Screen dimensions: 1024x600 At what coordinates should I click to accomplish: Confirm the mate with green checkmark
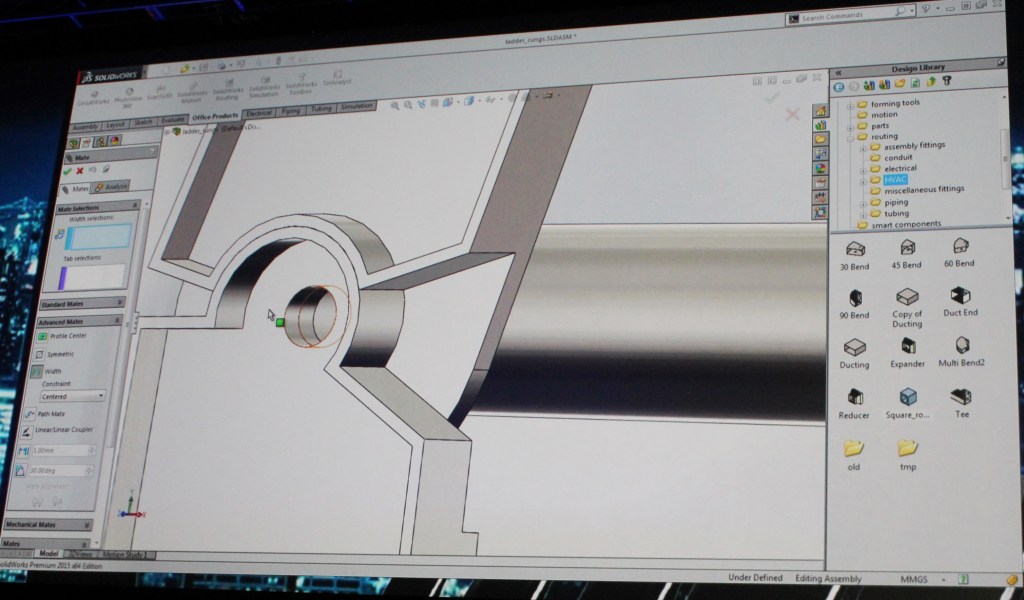[68, 171]
